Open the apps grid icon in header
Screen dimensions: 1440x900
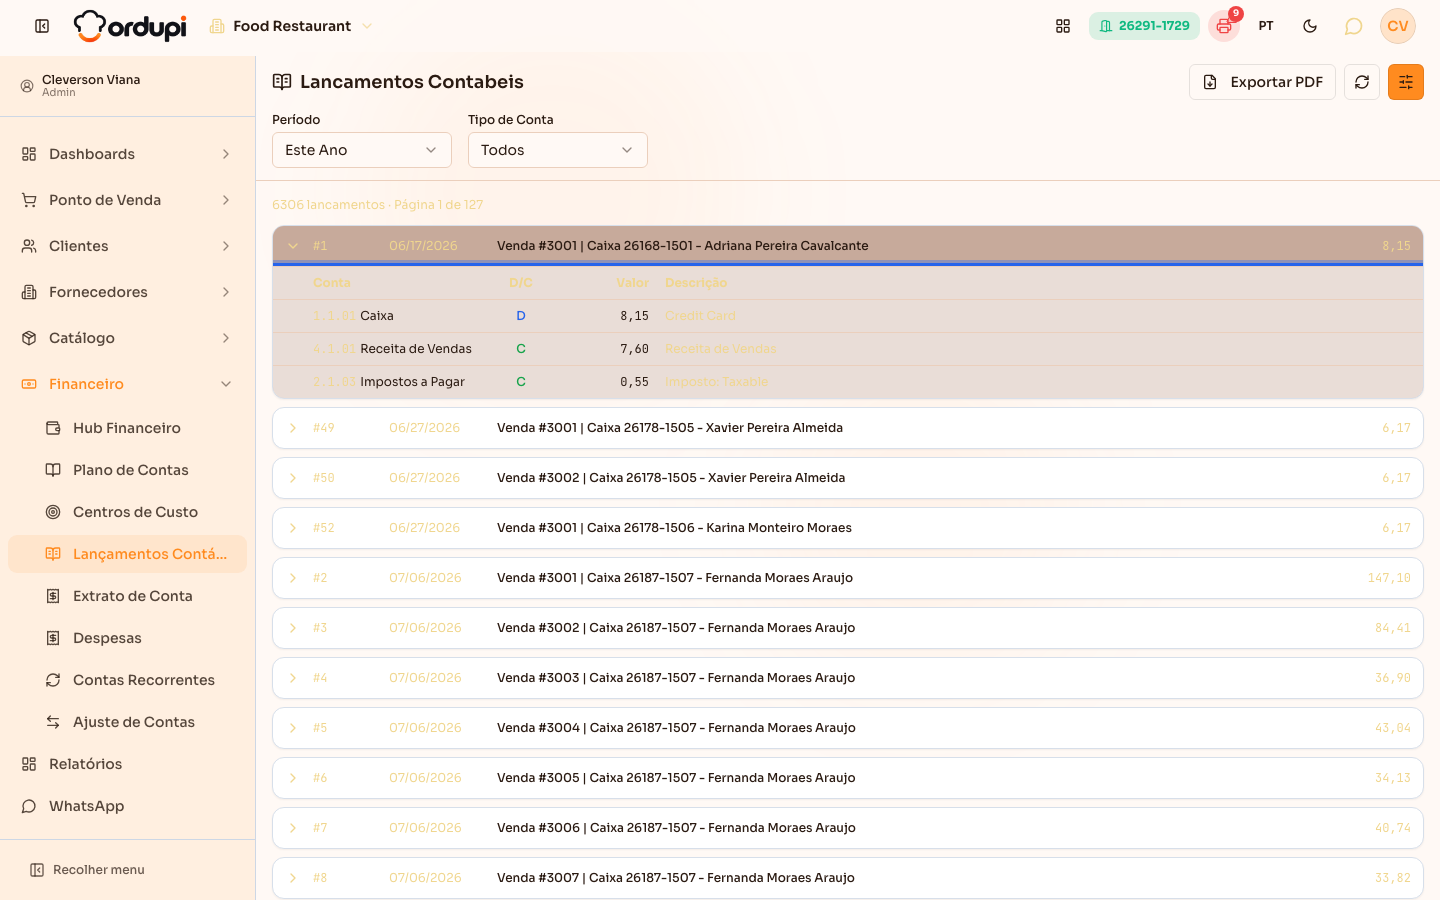point(1063,26)
